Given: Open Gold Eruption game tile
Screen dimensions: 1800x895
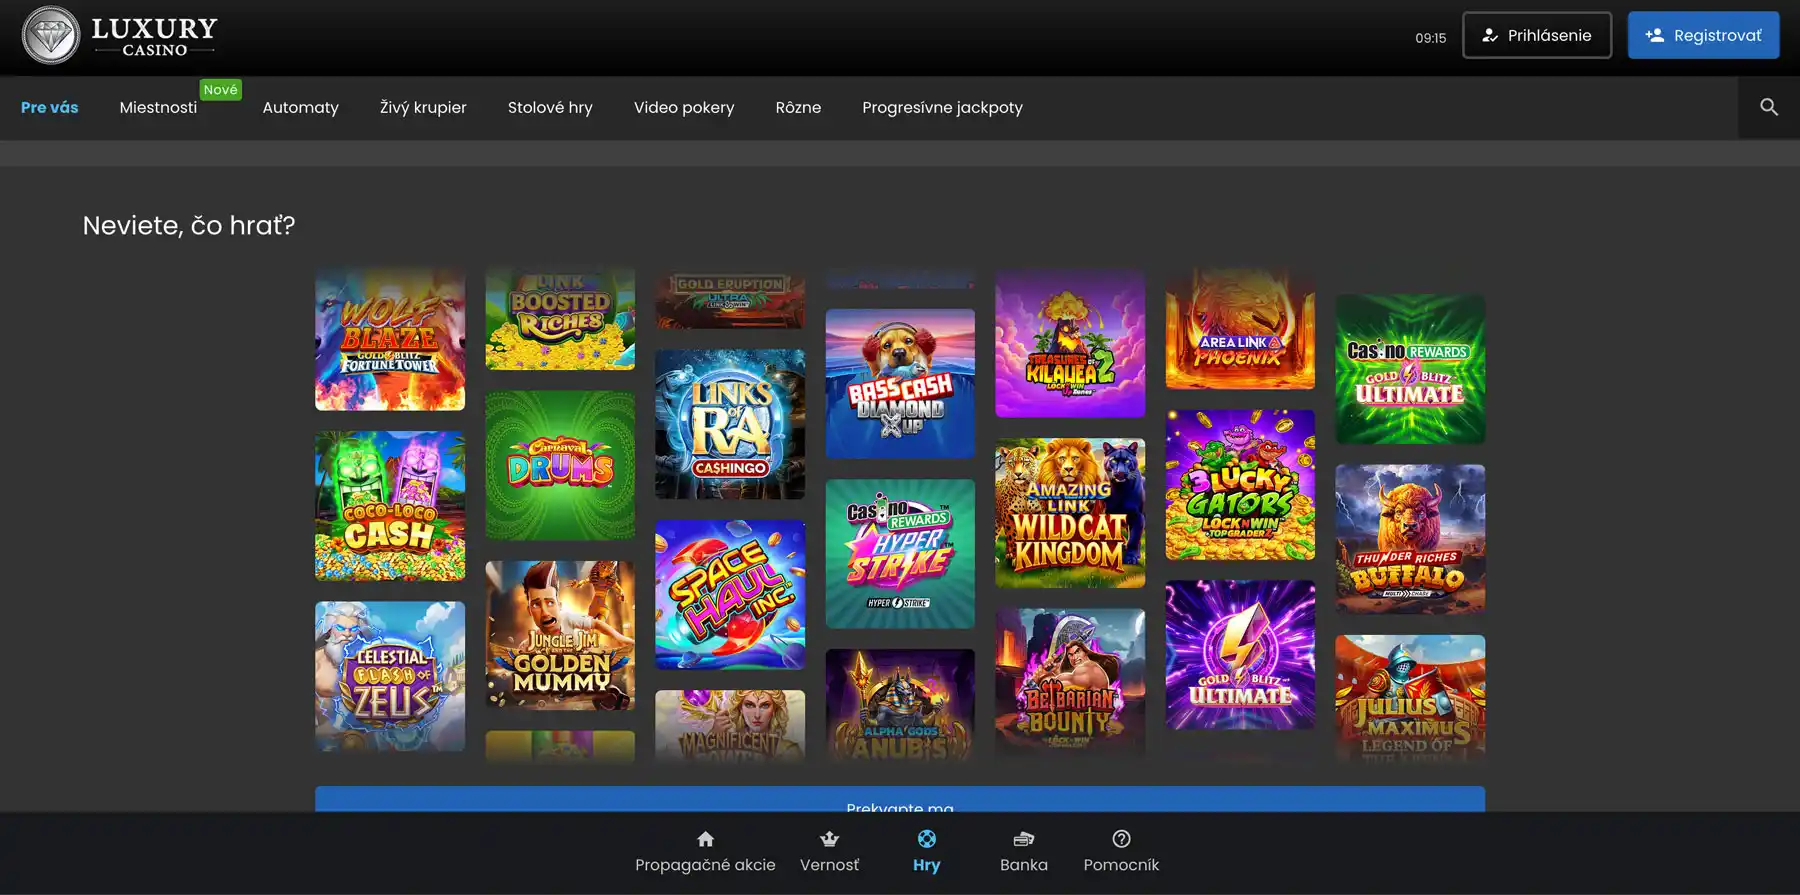Looking at the screenshot, I should pos(730,298).
